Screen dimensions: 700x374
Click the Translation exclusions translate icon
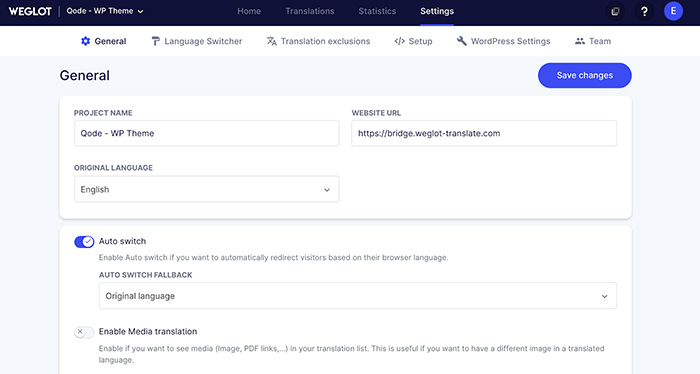[271, 41]
